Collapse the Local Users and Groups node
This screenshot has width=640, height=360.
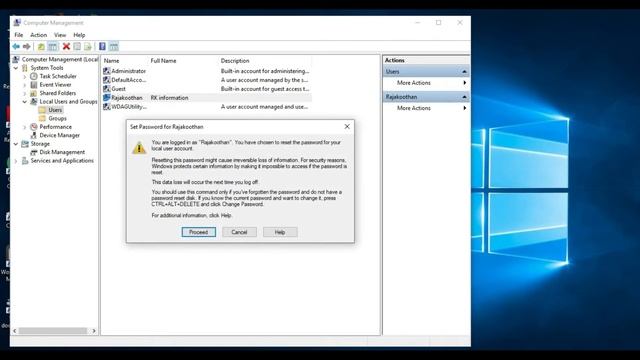24,102
